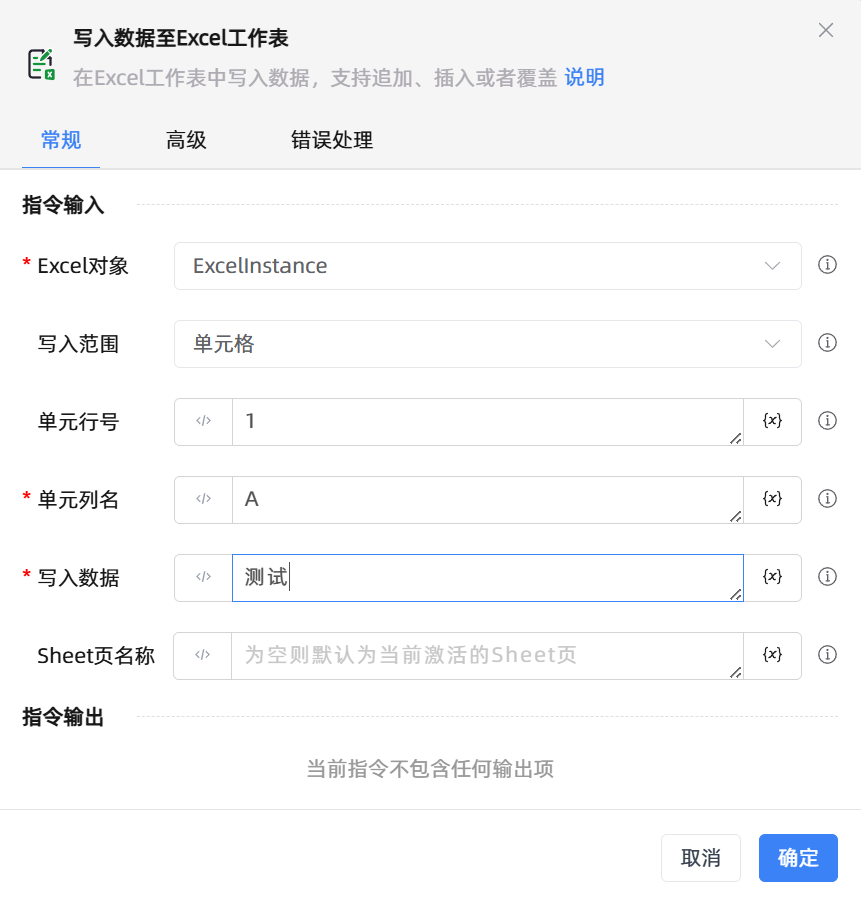Image resolution: width=861 pixels, height=902 pixels.
Task: Open the 写入范围 dropdown showing 单元格
Action: [487, 343]
